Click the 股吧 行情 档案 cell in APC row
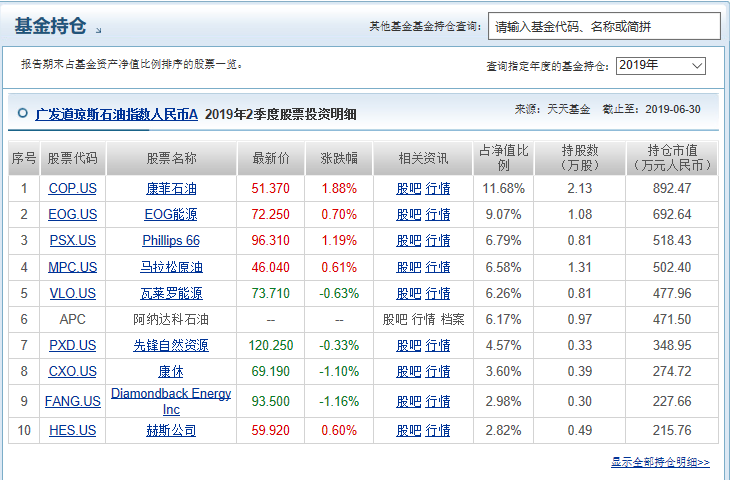Screen dimensions: 732x480 coord(423,319)
